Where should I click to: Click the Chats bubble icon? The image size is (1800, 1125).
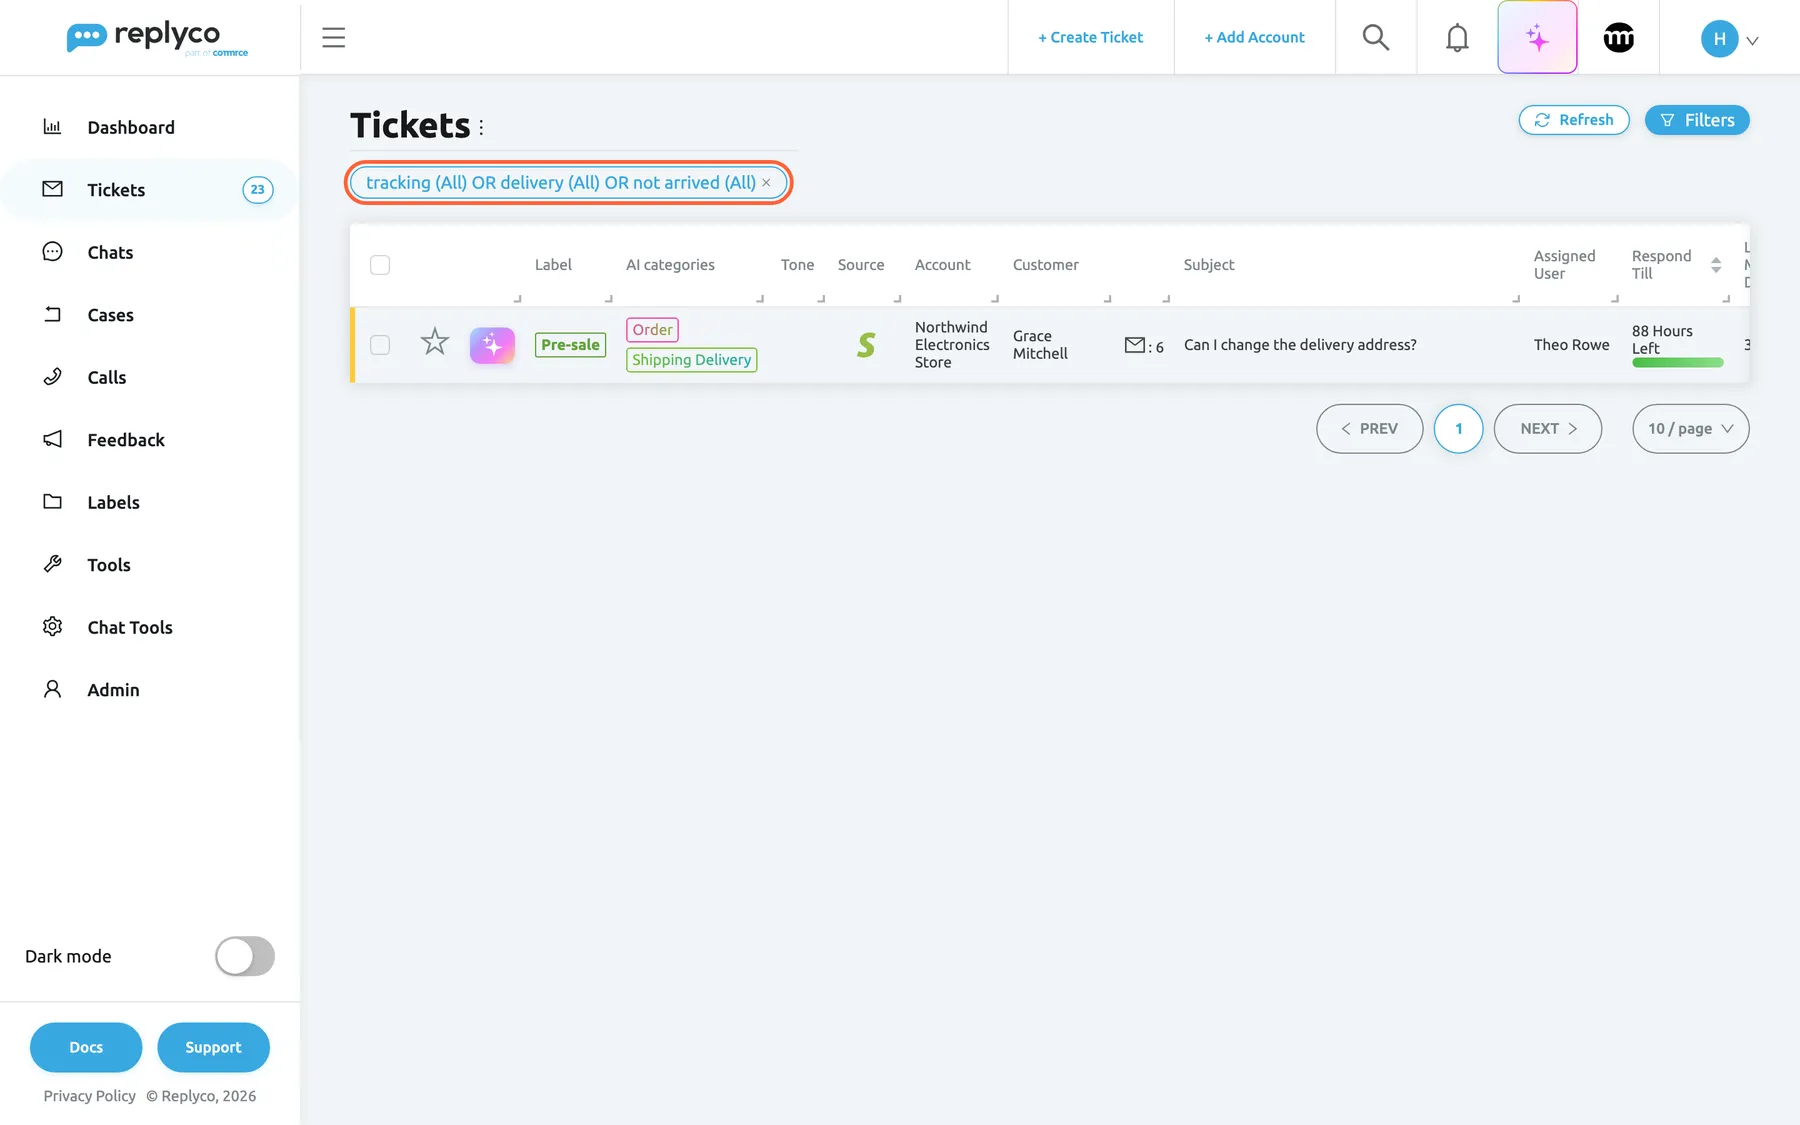click(53, 251)
